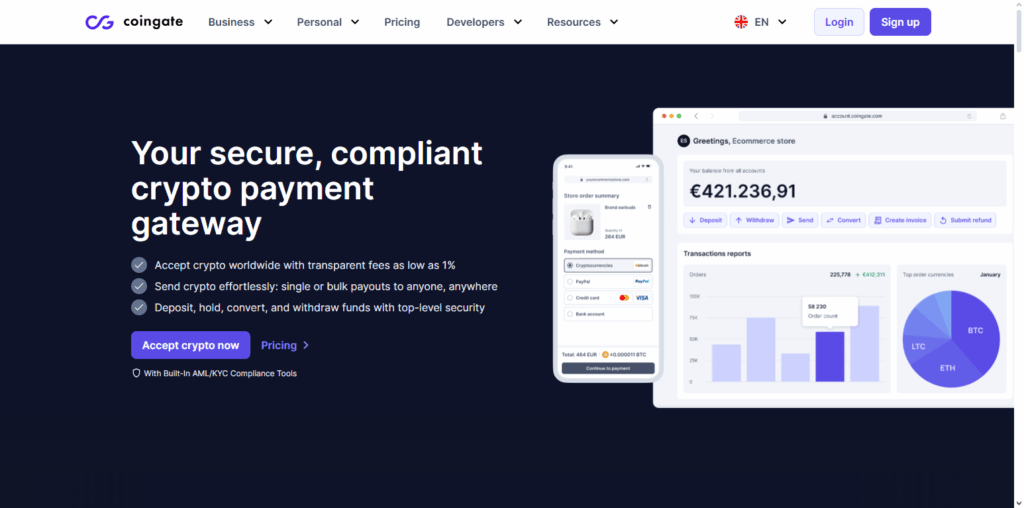Click the Send paper-plane button
The height and width of the screenshot is (508, 1024).
click(799, 220)
